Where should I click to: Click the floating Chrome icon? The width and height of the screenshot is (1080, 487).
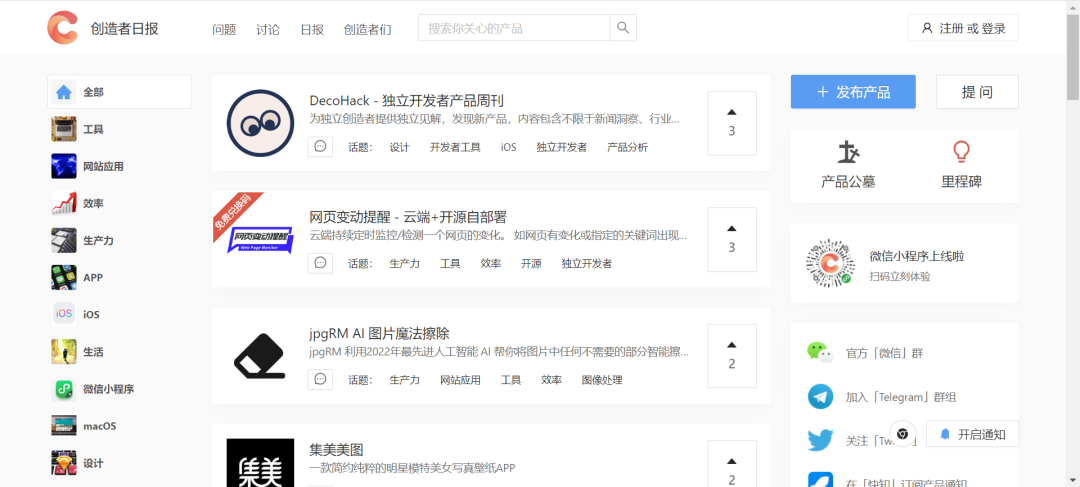902,434
